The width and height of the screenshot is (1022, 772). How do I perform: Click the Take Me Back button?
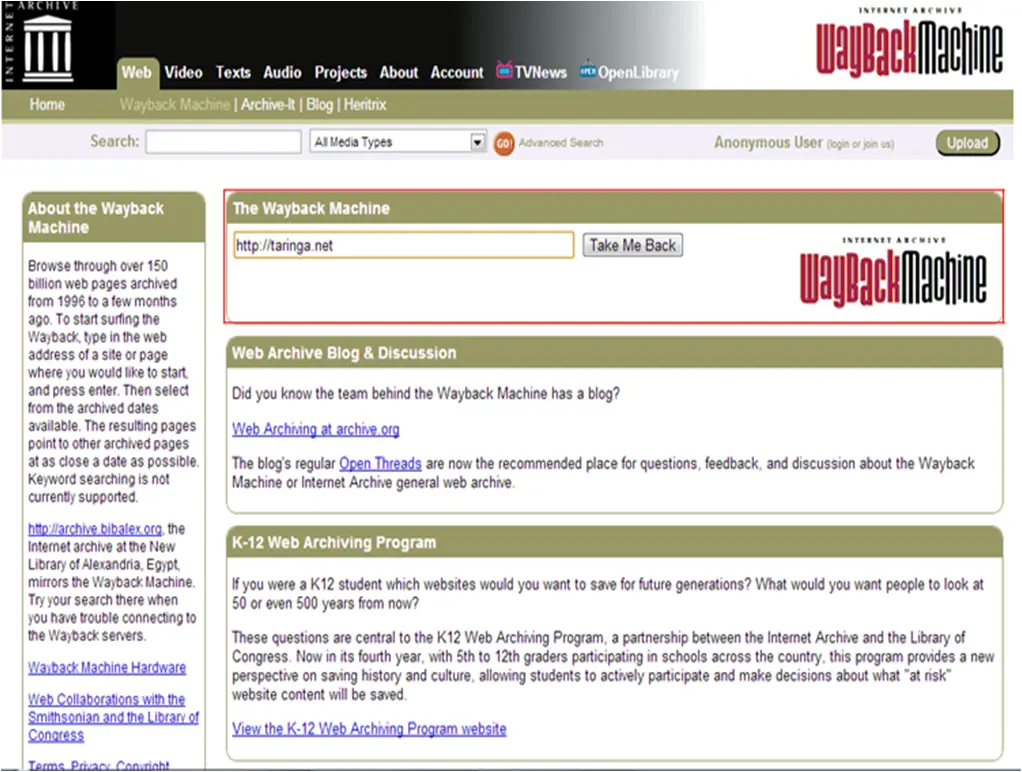pyautogui.click(x=632, y=245)
